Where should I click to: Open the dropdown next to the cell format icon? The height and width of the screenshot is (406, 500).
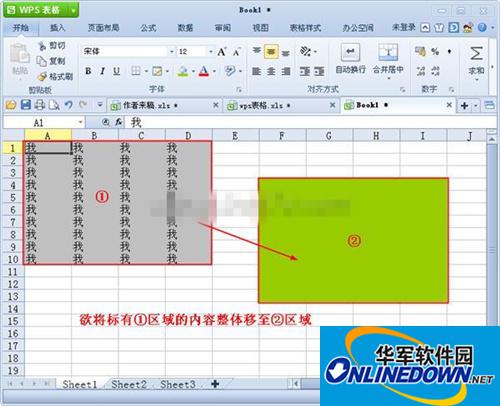[167, 71]
